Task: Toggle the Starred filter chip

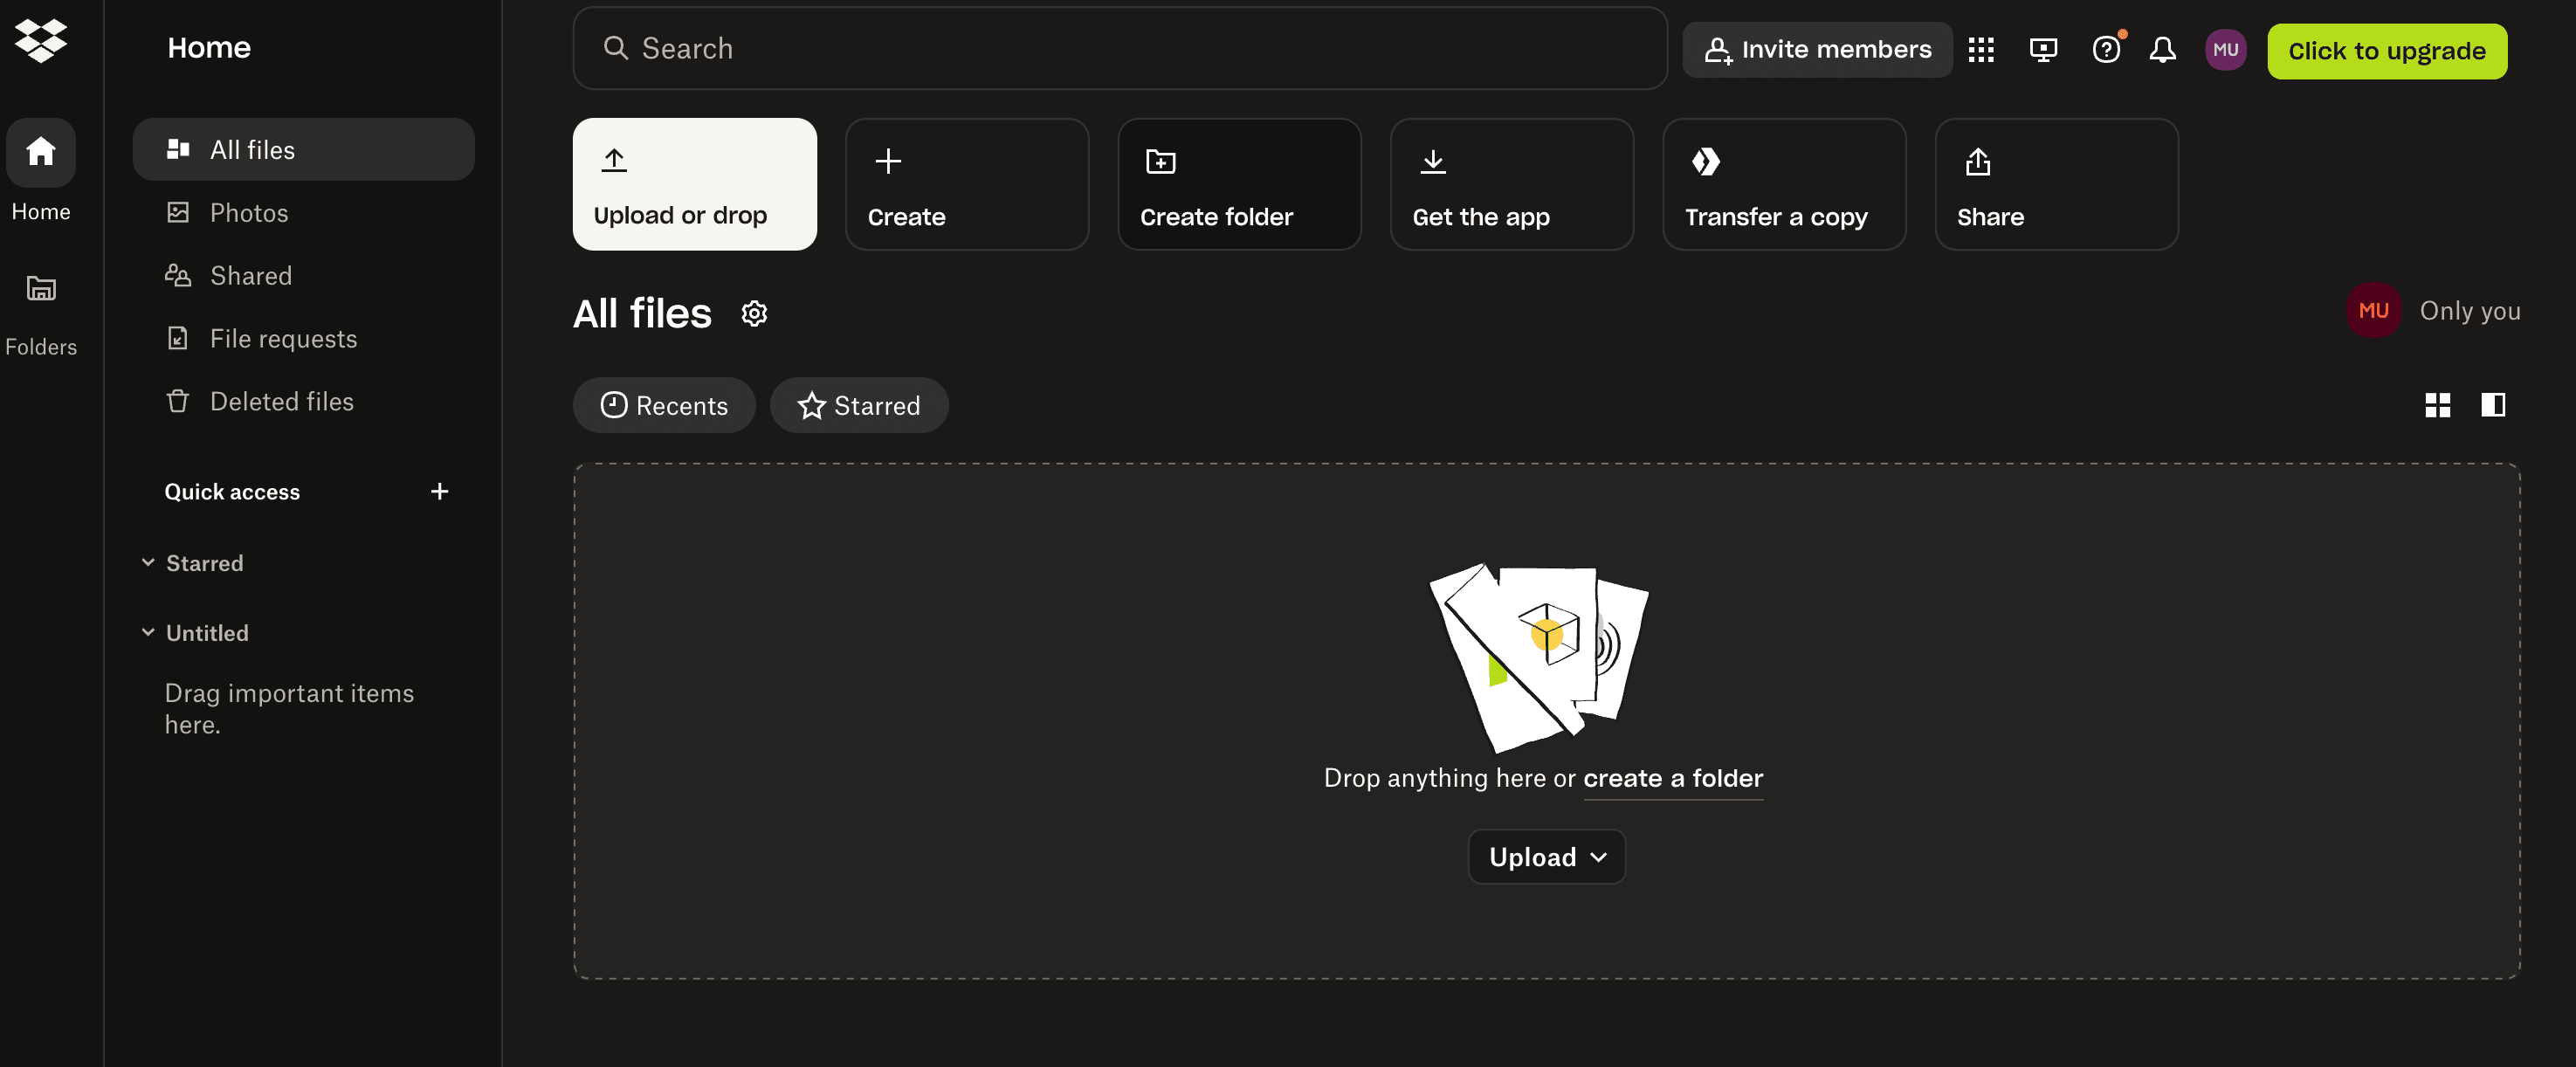Action: click(x=858, y=405)
